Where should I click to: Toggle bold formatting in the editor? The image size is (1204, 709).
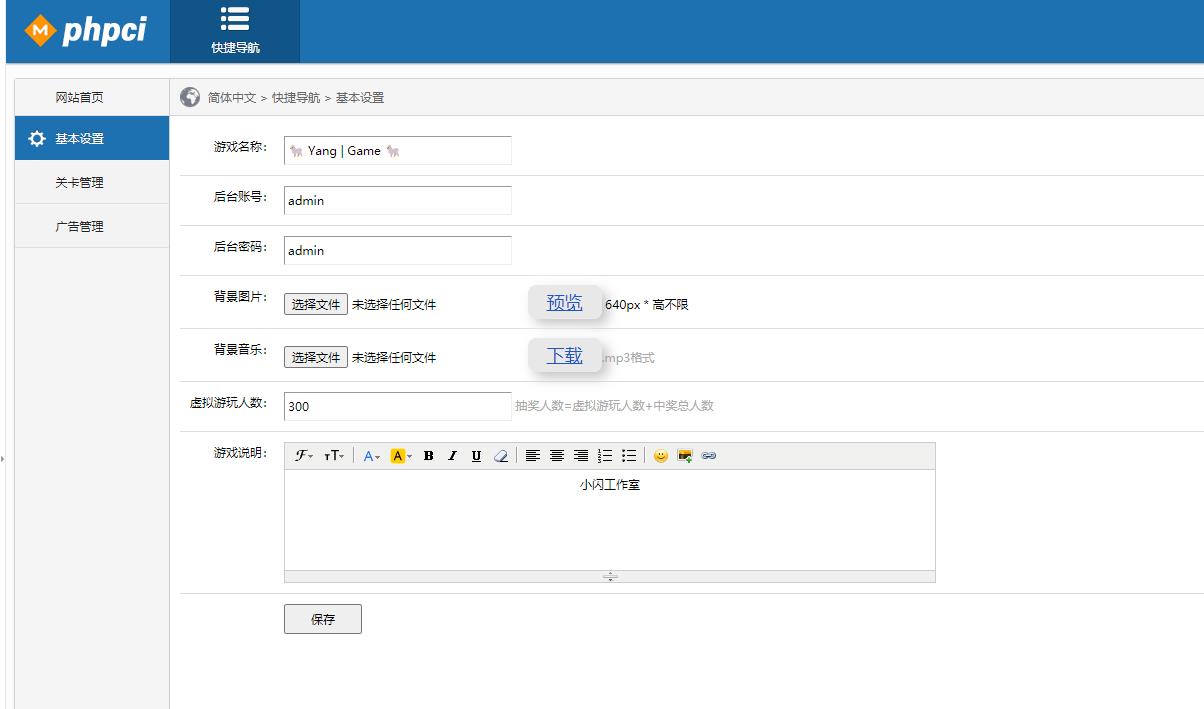428,456
